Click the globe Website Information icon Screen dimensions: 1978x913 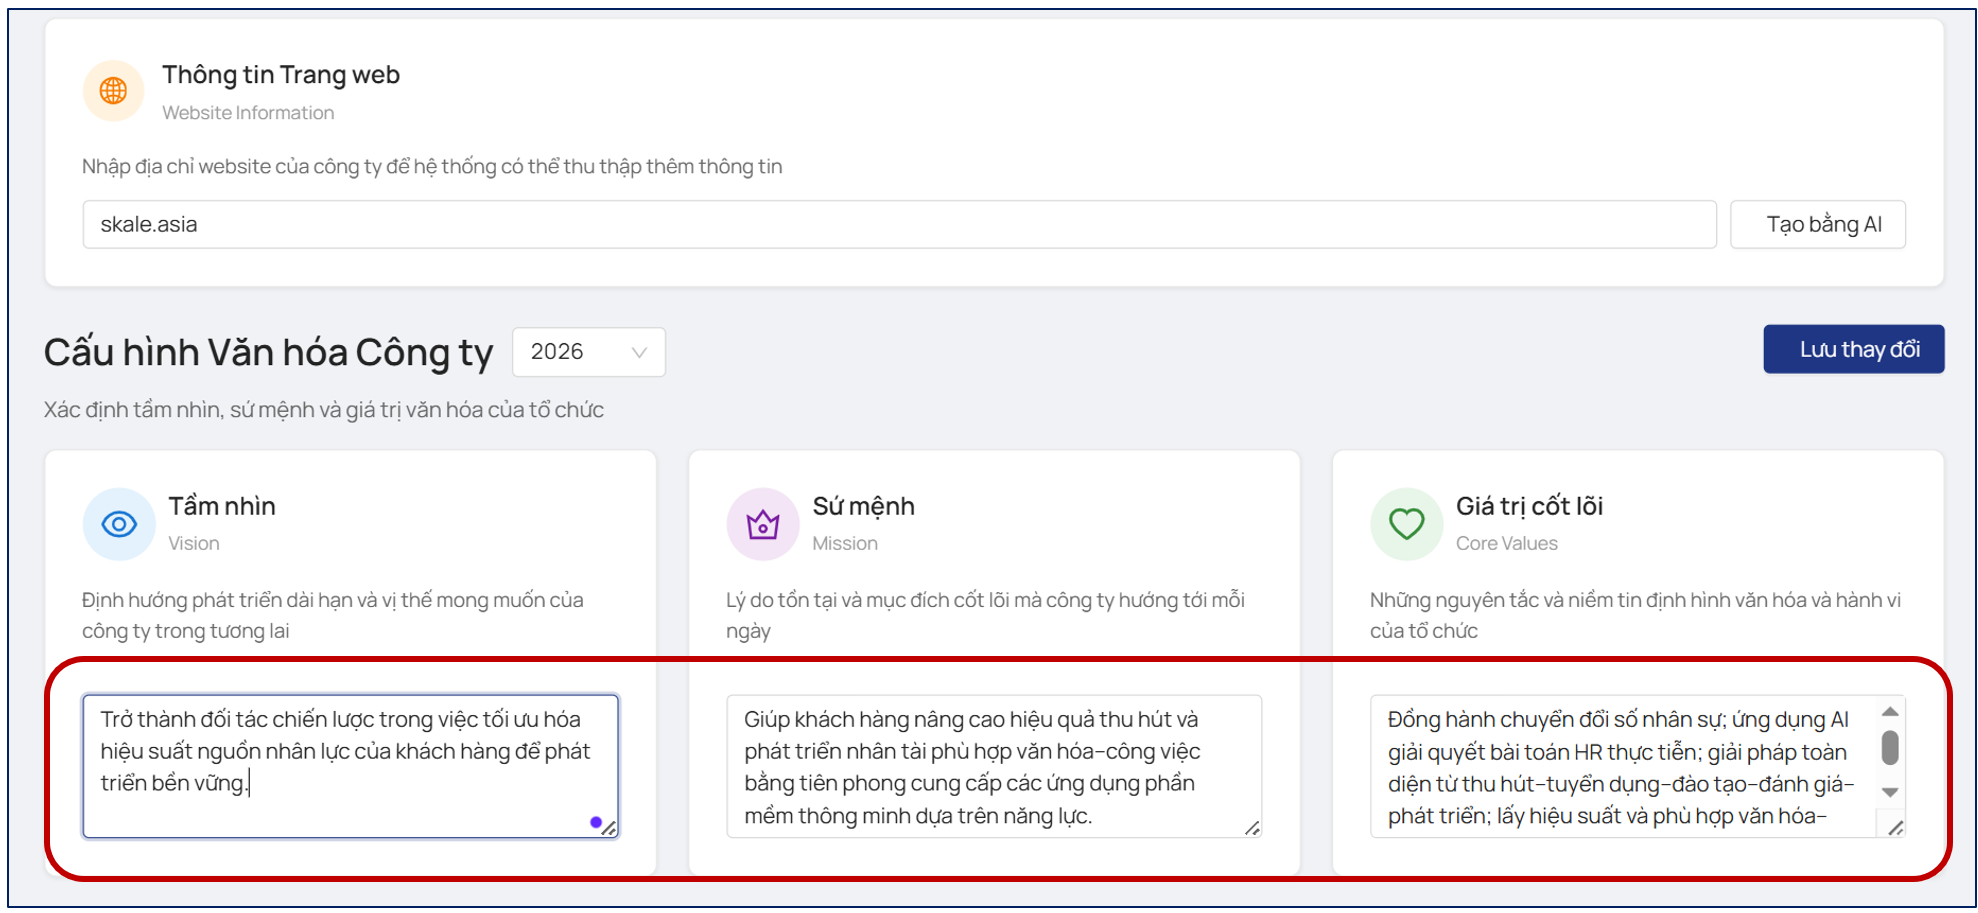(113, 91)
